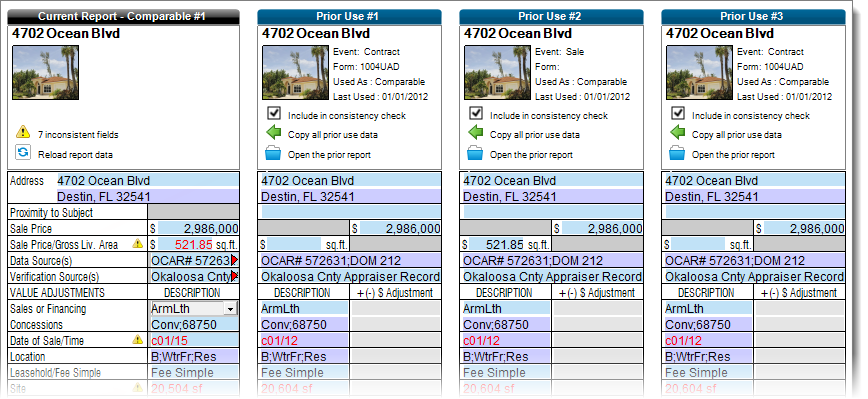Select the Prior Use #1 header

coord(349,17)
